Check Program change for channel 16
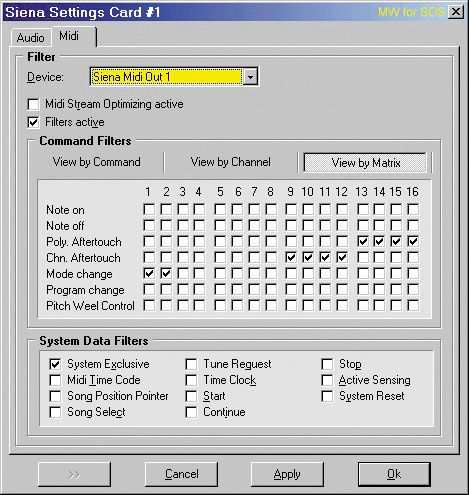Screen dimensions: 469x495 413,289
